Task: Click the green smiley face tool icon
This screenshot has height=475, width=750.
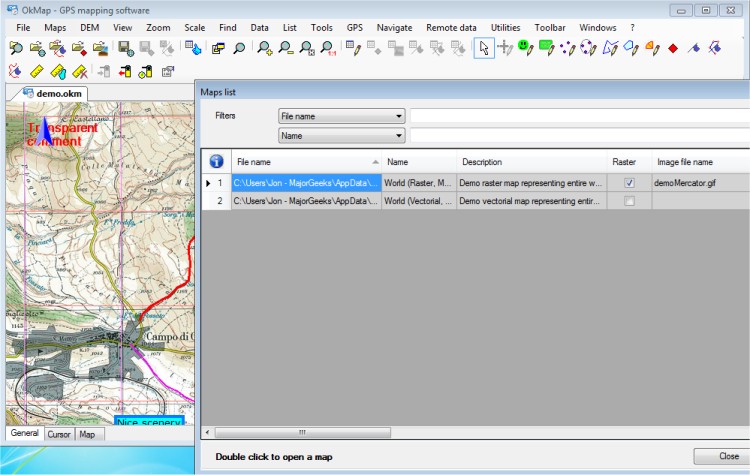Action: point(525,47)
